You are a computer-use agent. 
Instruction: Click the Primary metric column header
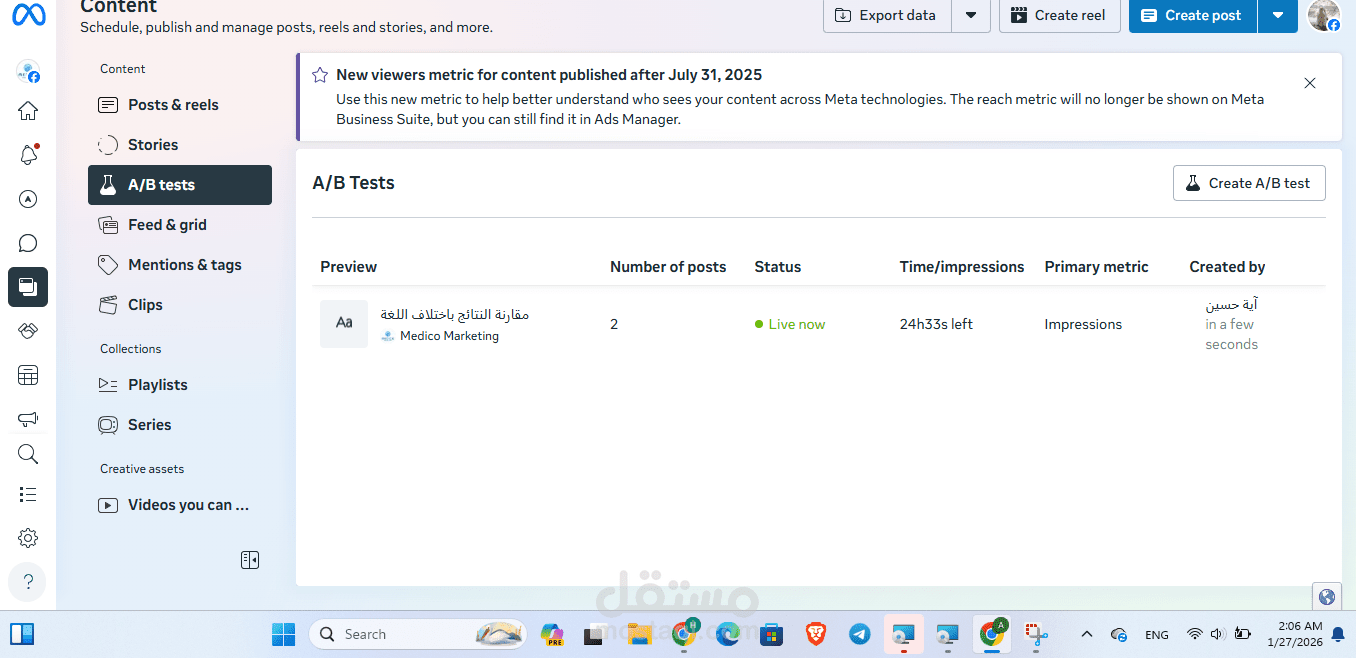[x=1096, y=267]
